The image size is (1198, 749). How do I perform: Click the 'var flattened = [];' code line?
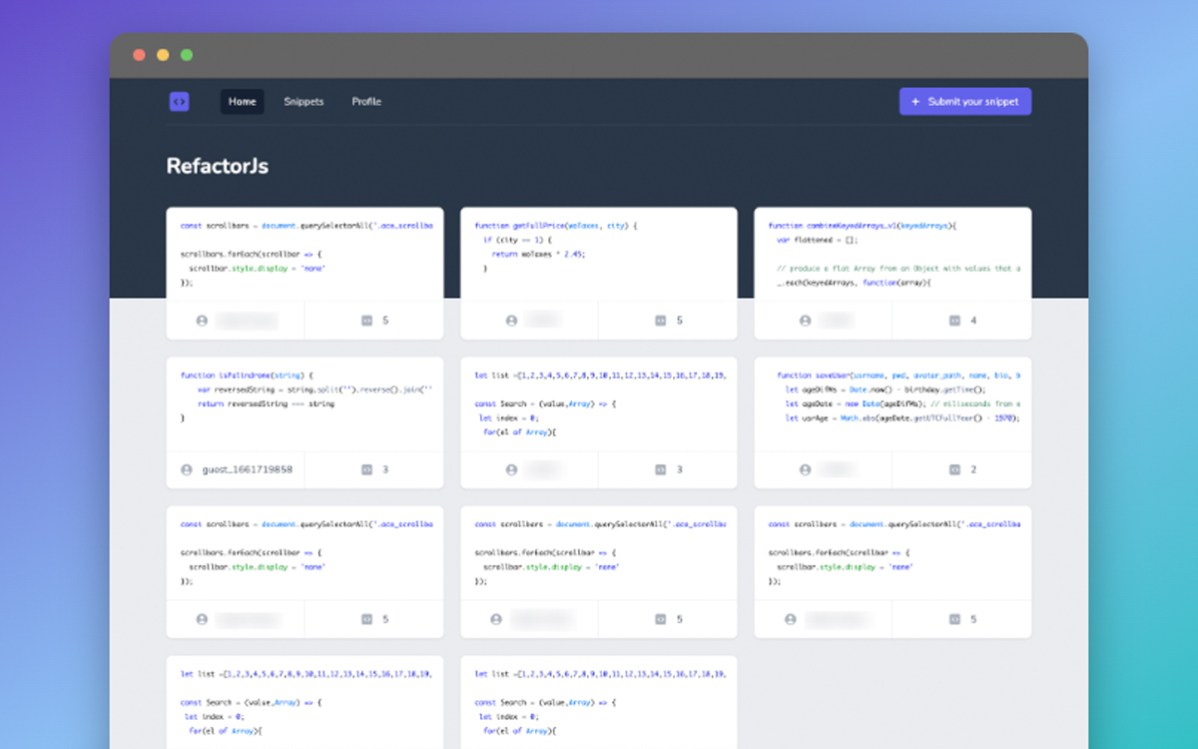coord(817,240)
